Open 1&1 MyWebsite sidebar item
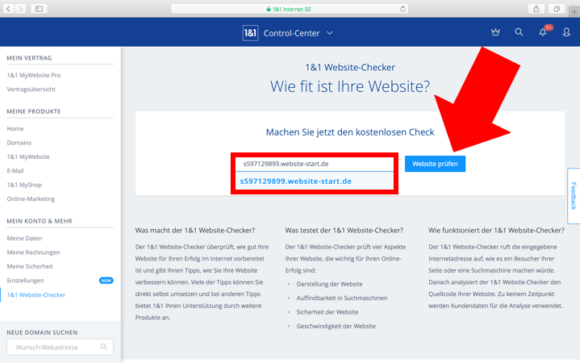This screenshot has width=580, height=363. [28, 157]
